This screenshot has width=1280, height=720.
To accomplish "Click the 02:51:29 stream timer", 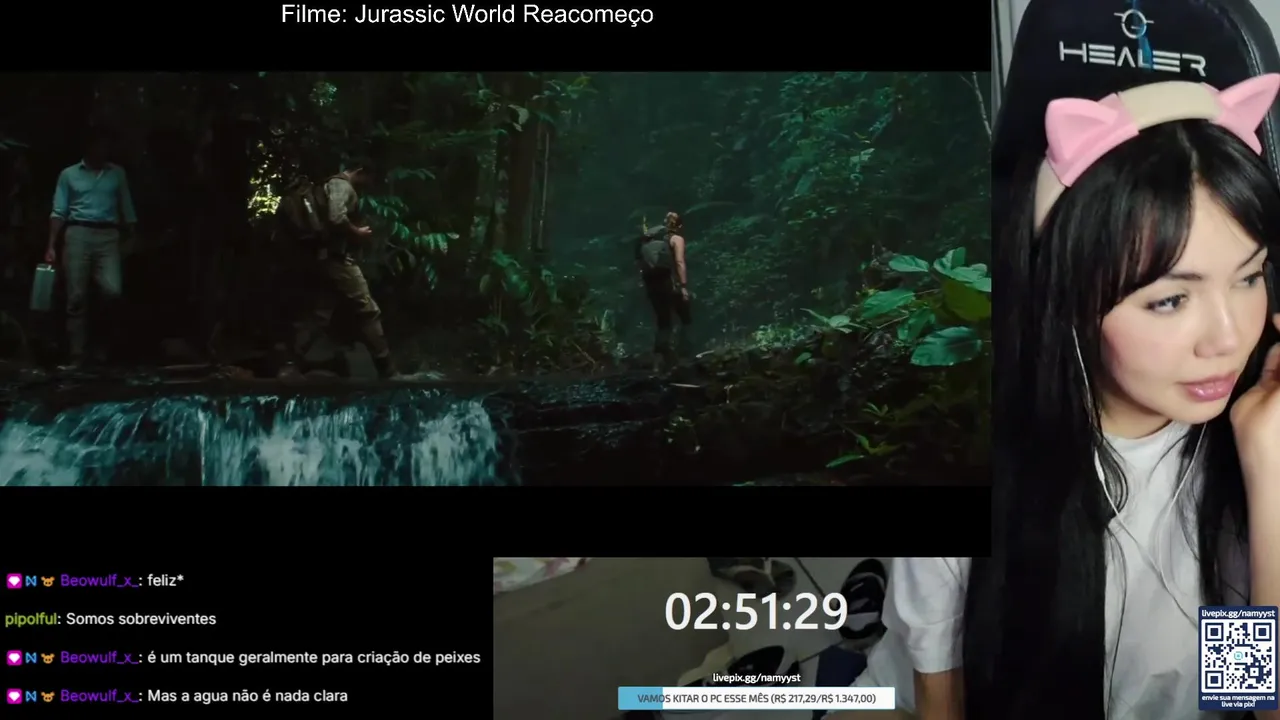I will [756, 611].
